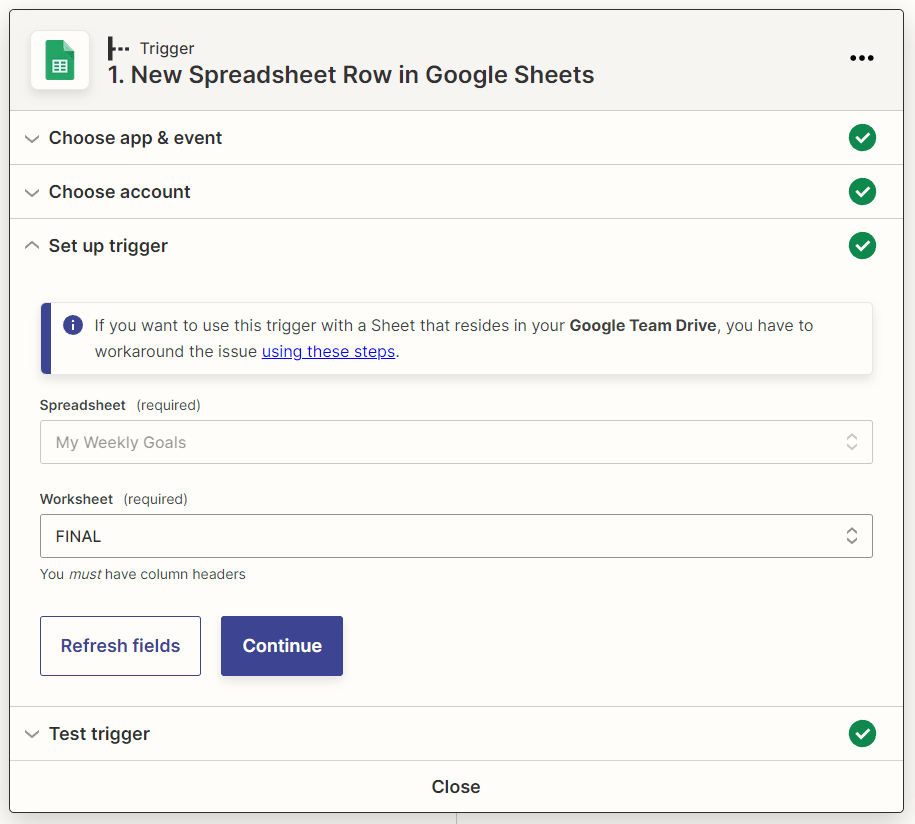
Task: Click the green checkmark on Test trigger
Action: click(x=862, y=733)
